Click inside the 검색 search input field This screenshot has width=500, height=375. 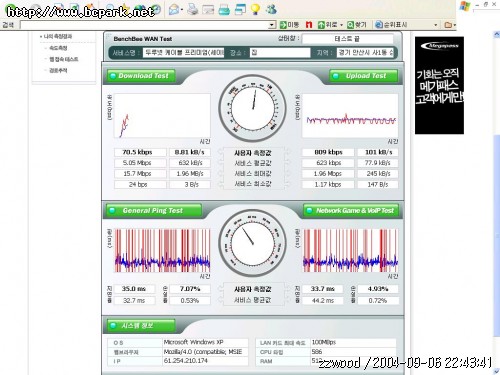pos(144,25)
